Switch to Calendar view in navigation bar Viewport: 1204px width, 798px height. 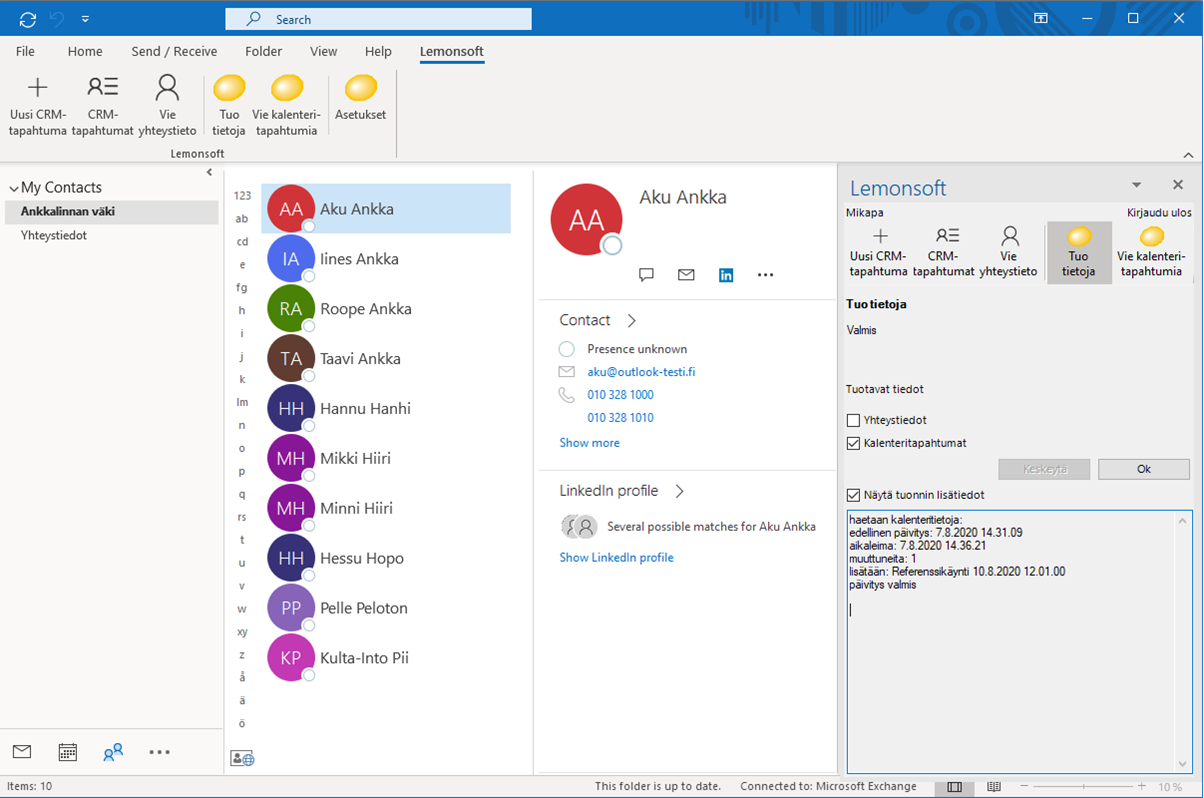point(68,752)
